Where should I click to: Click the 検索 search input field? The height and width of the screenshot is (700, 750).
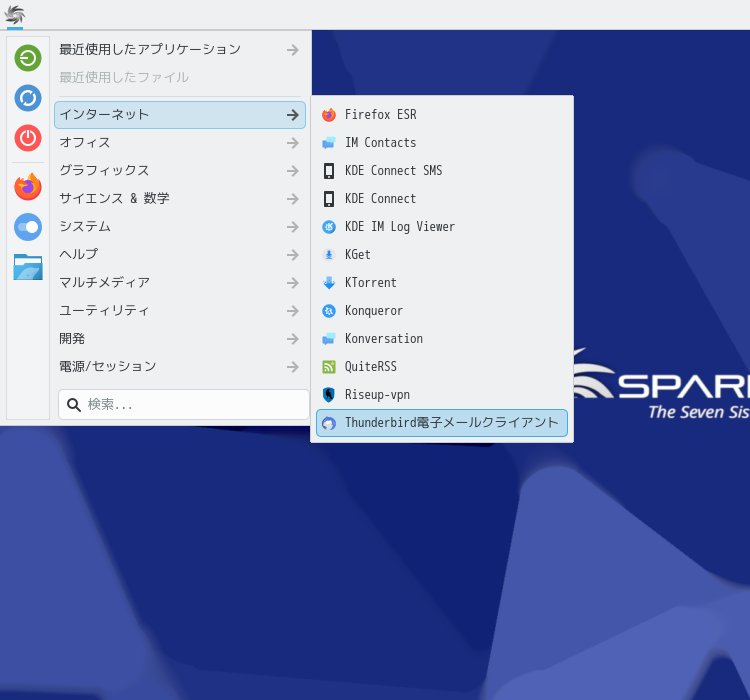coord(184,405)
